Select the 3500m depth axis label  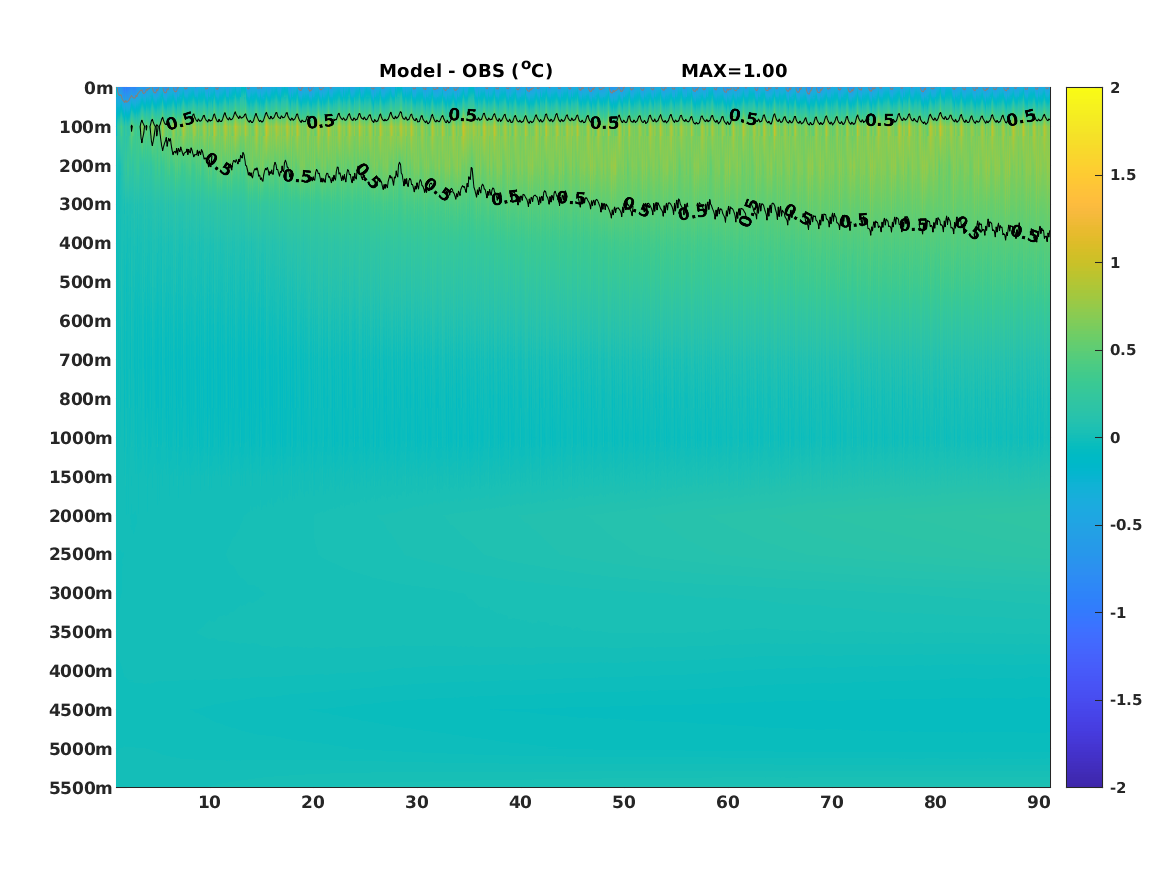(x=81, y=632)
